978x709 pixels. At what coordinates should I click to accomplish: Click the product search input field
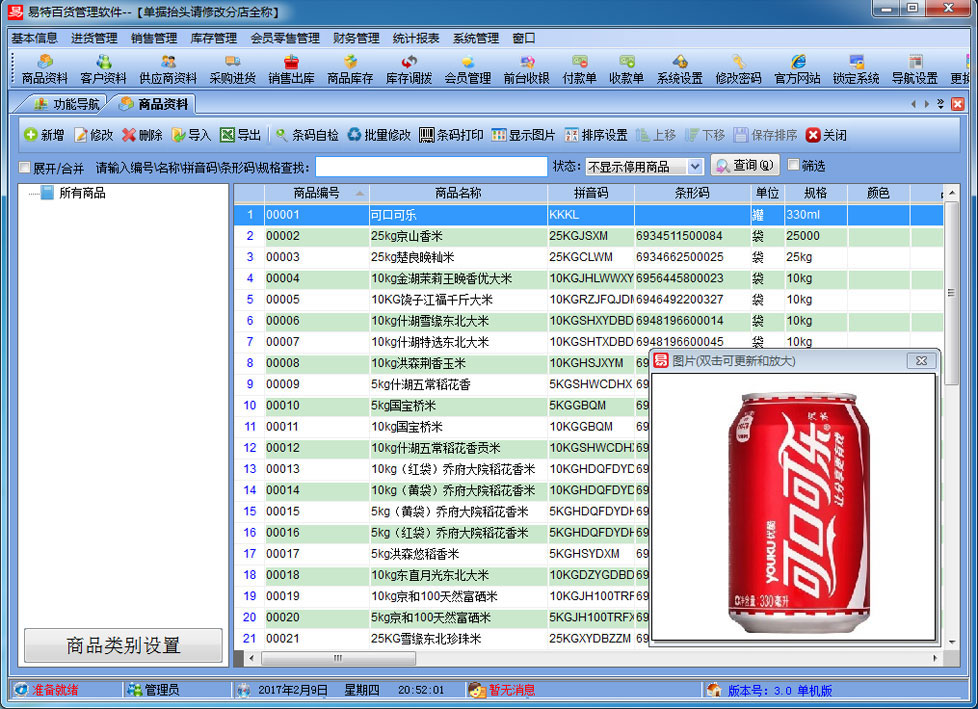pos(431,167)
